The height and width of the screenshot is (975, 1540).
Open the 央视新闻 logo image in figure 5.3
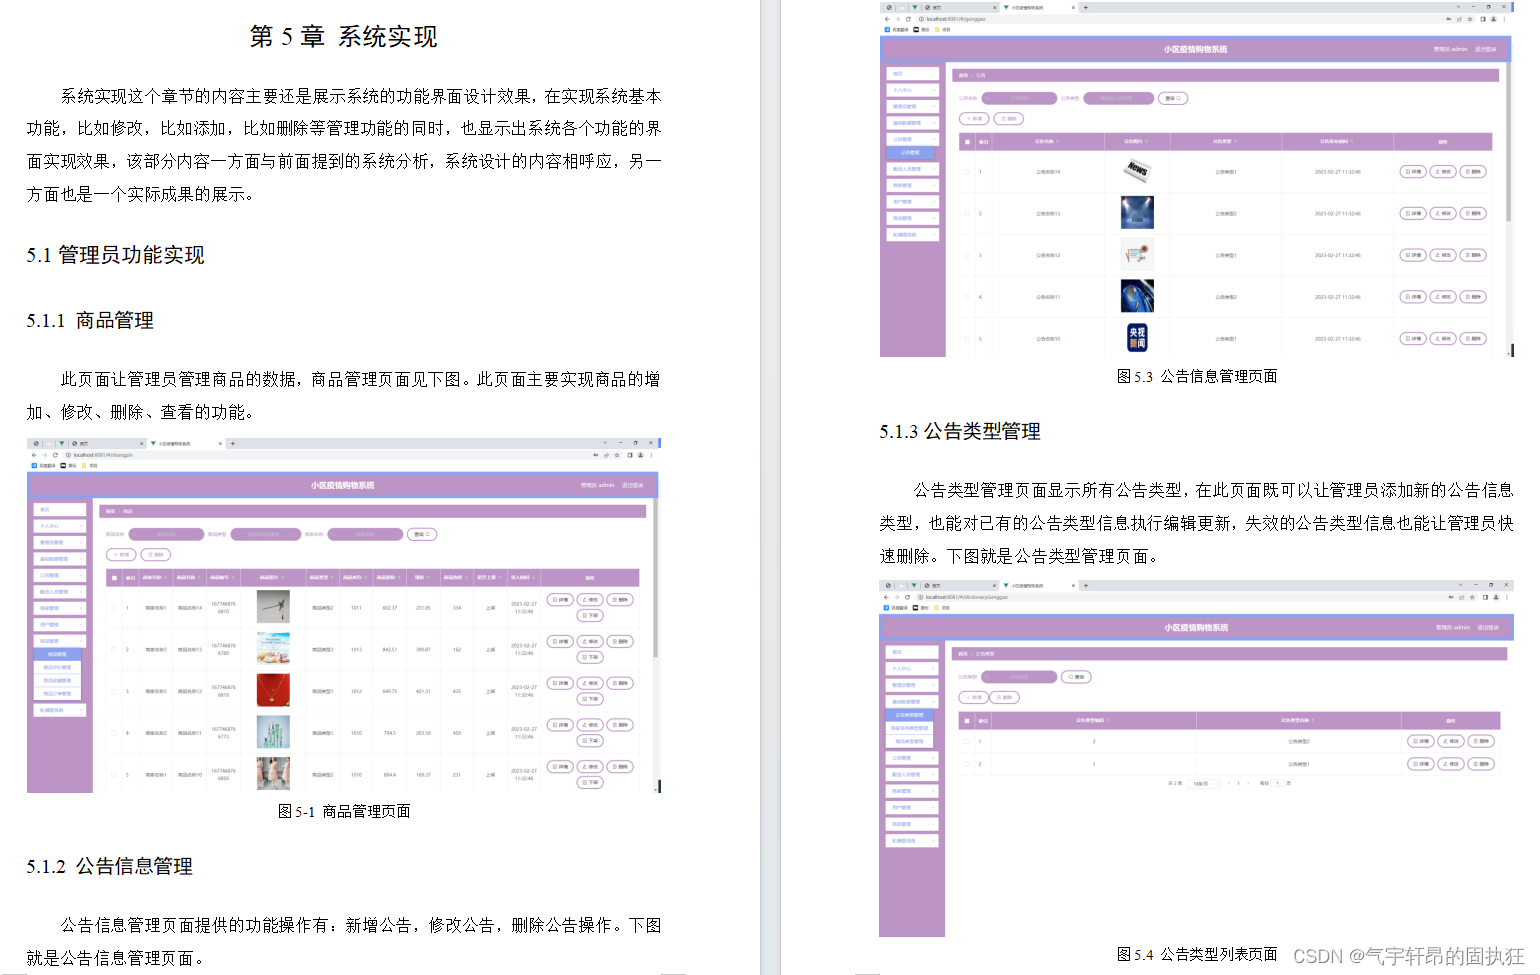pyautogui.click(x=1137, y=338)
